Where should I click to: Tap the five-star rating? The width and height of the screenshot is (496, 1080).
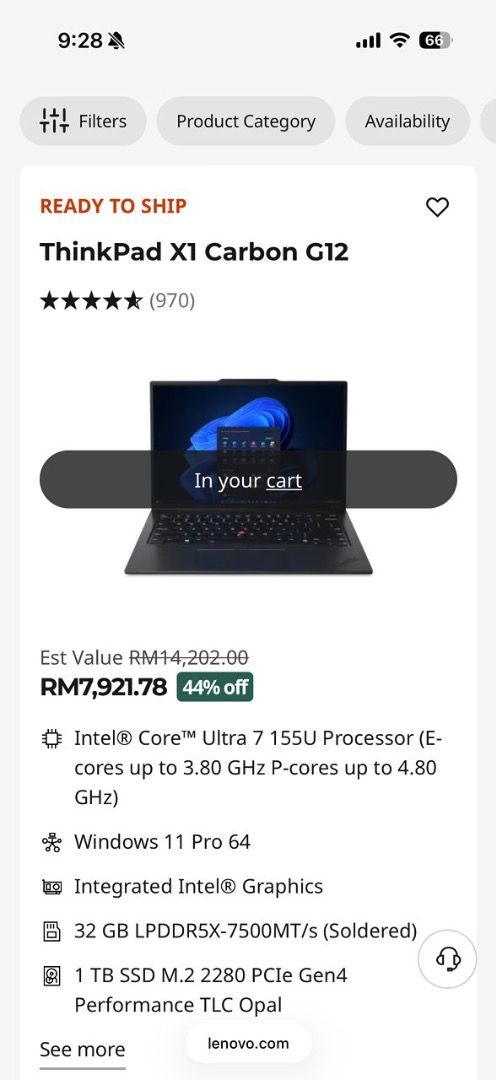91,301
